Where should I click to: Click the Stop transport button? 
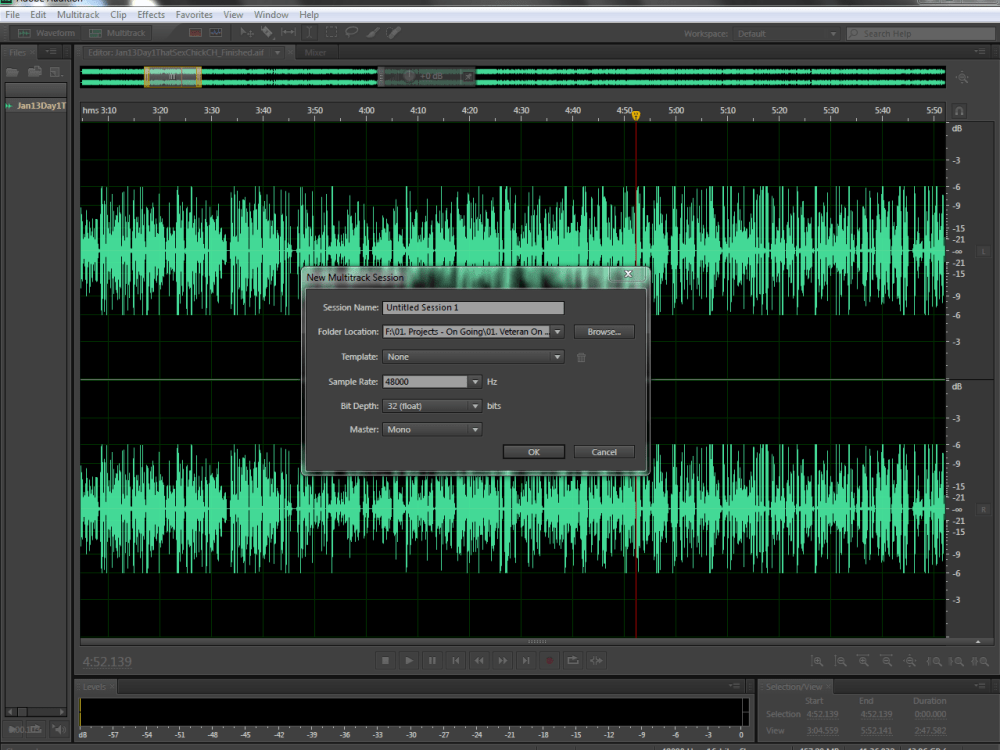click(385, 661)
